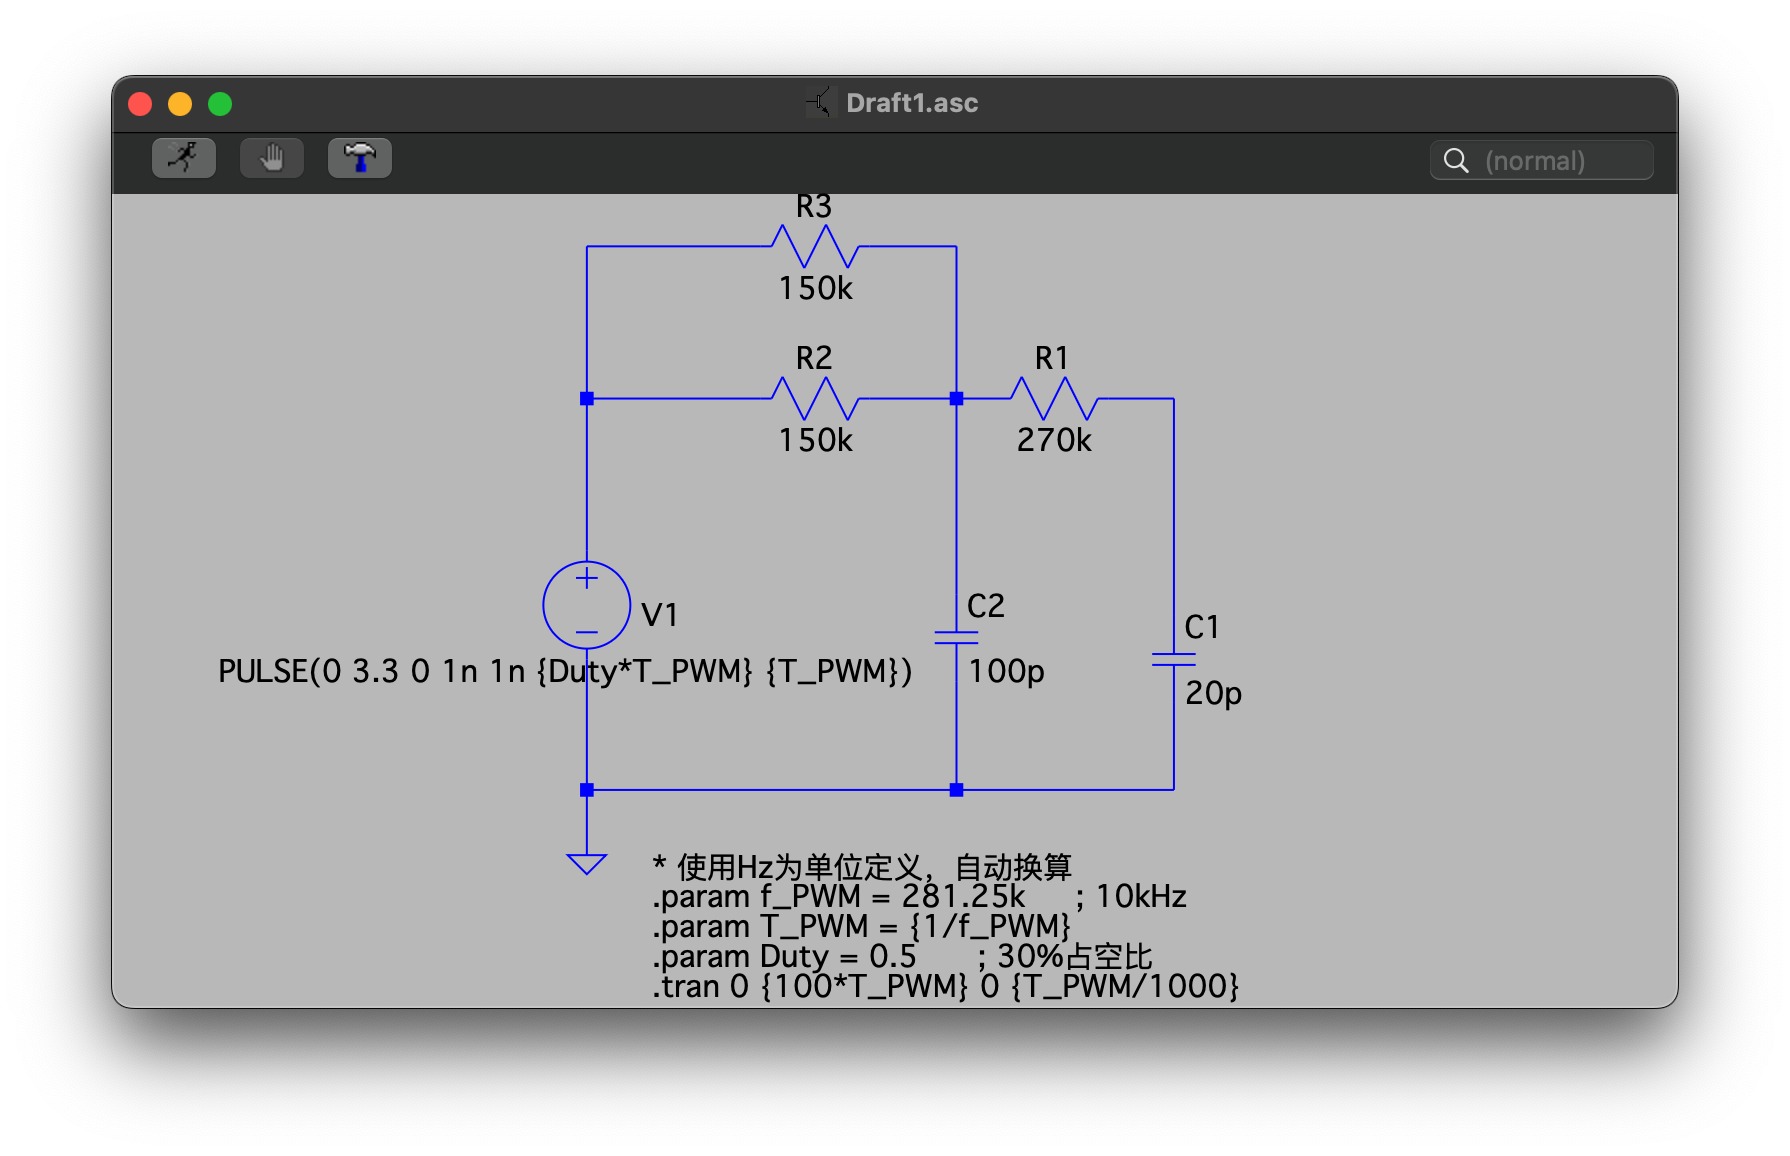Click the 150k value under R2

(x=816, y=441)
